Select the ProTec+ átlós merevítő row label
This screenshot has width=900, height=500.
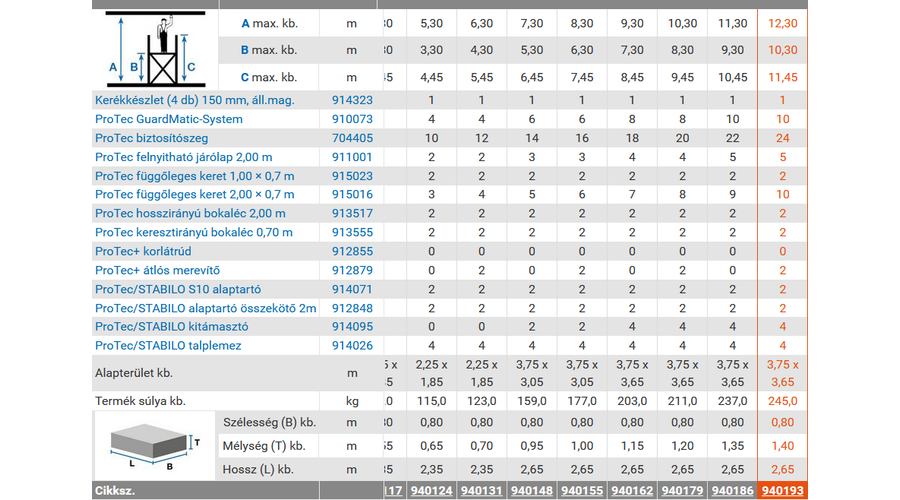pos(157,270)
